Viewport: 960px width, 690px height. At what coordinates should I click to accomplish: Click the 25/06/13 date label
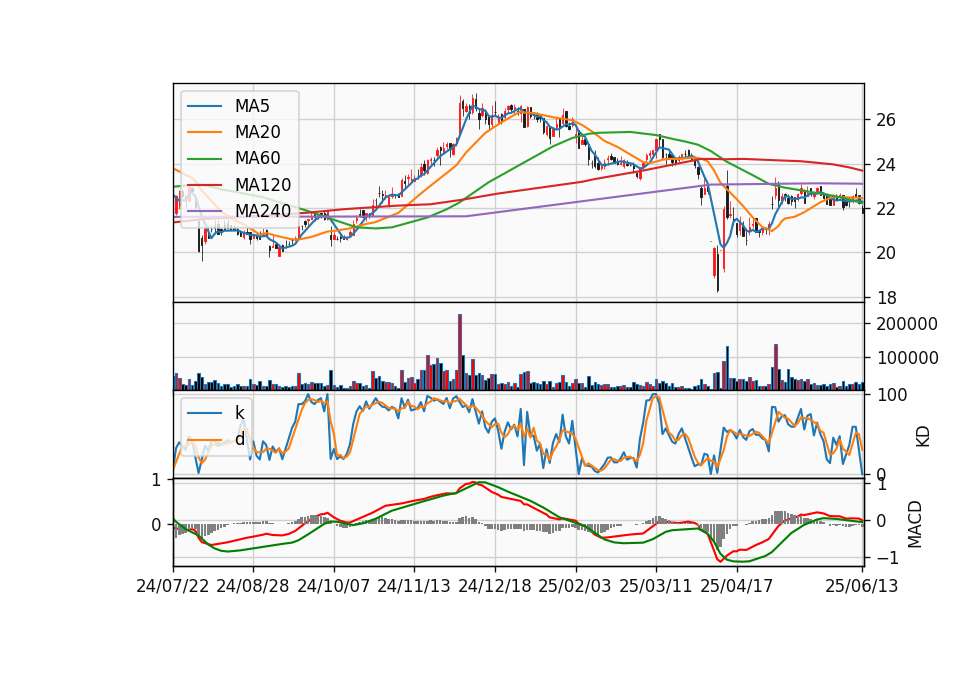click(x=862, y=586)
